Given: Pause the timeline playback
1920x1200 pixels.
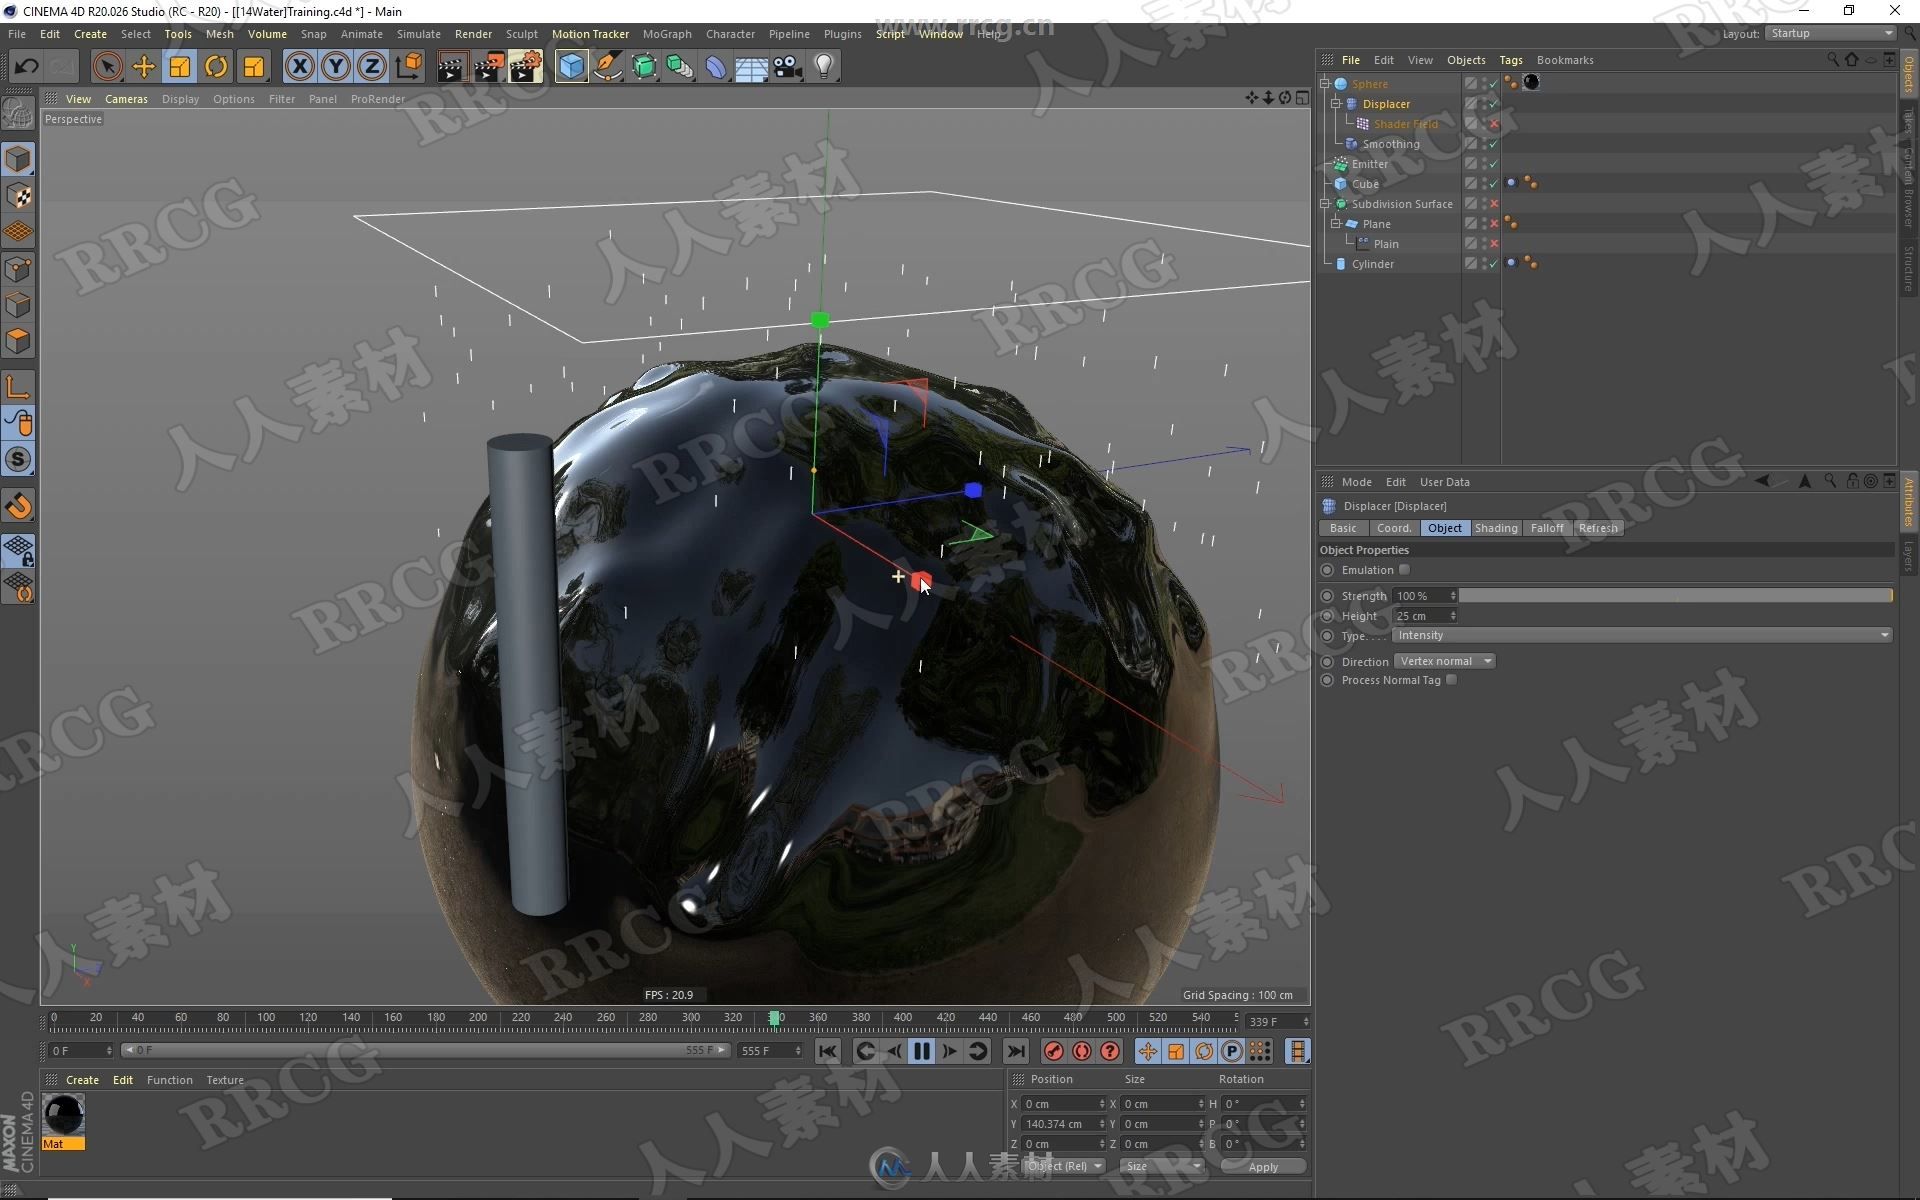Looking at the screenshot, I should coord(921,1051).
